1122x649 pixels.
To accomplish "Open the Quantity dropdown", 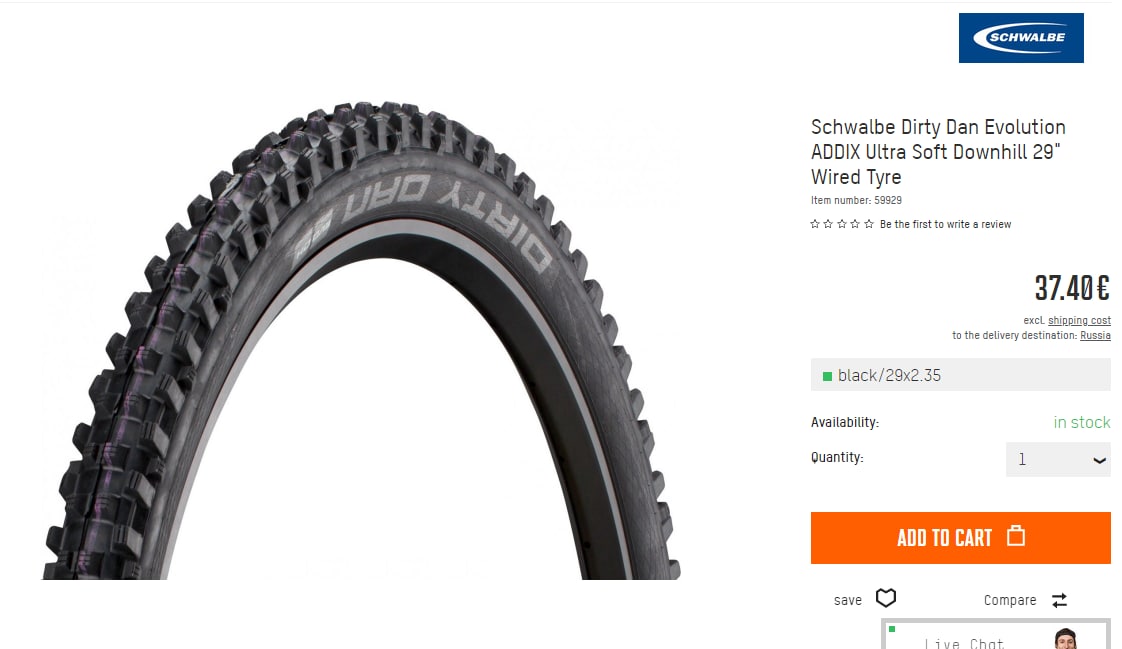I will coord(1058,459).
